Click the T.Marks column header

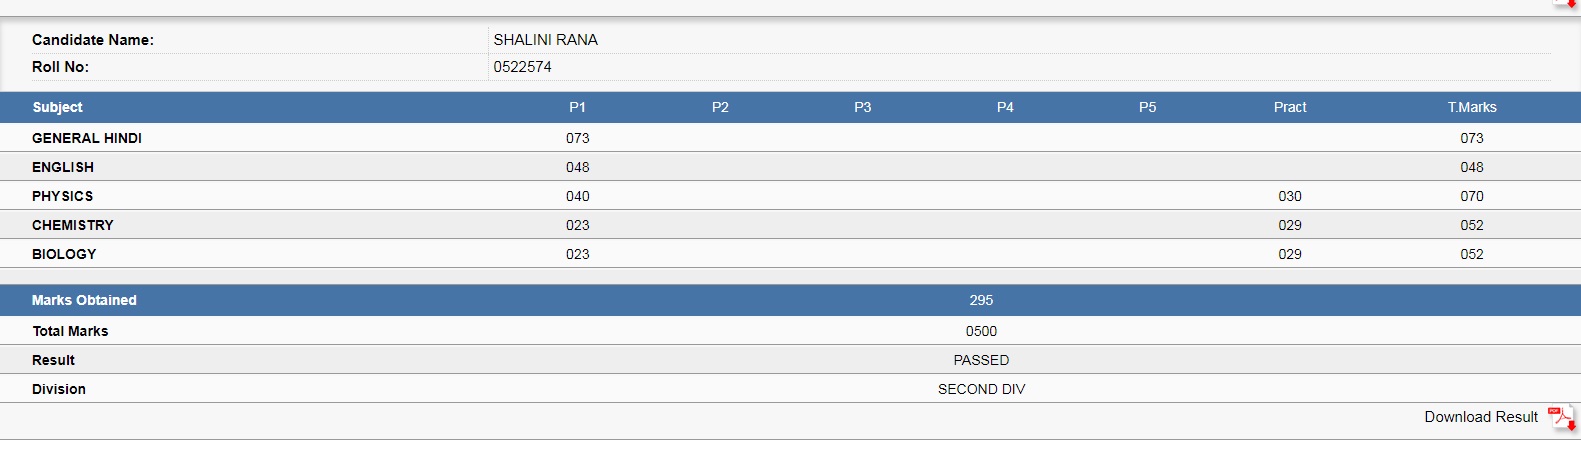click(x=1472, y=107)
